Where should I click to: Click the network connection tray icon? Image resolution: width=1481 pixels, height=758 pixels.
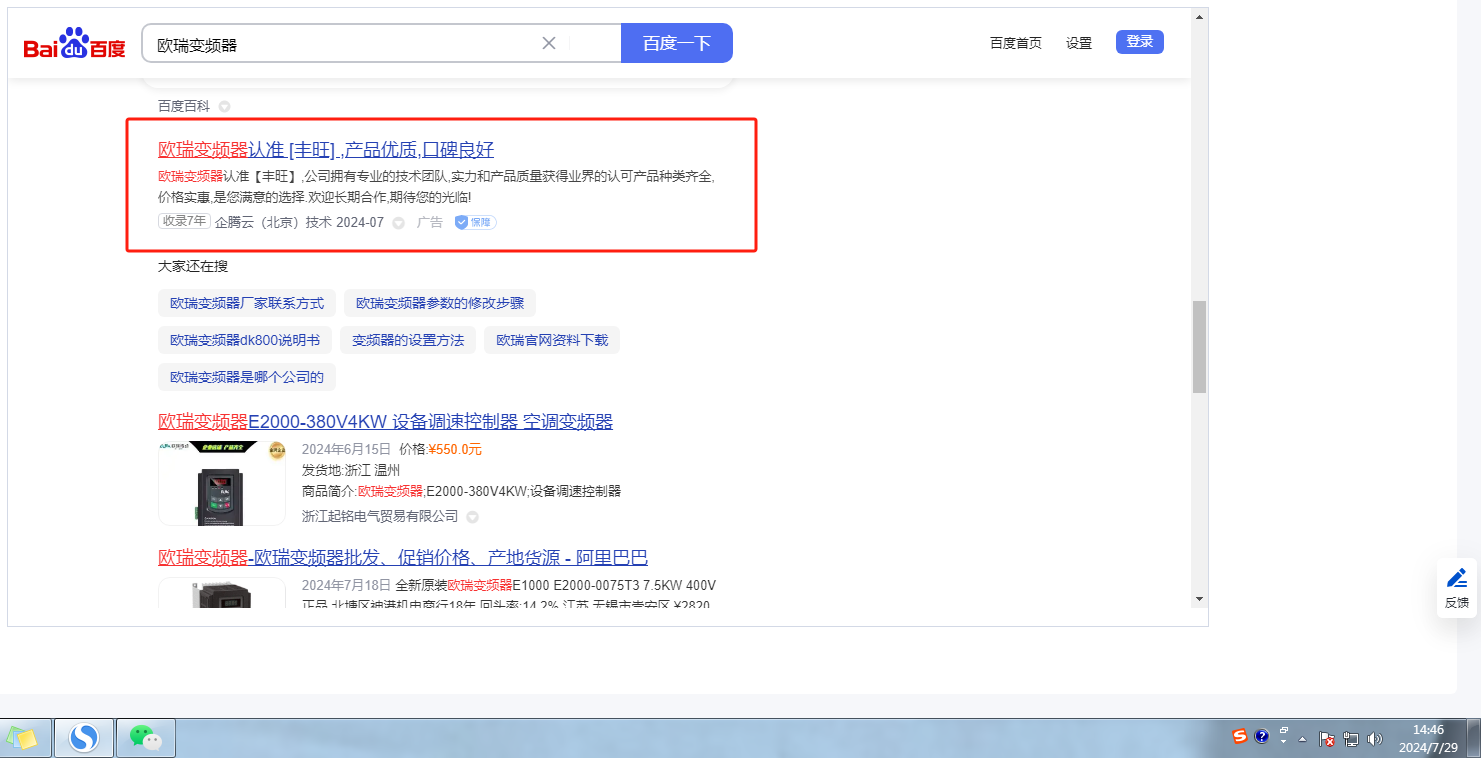pos(1351,739)
